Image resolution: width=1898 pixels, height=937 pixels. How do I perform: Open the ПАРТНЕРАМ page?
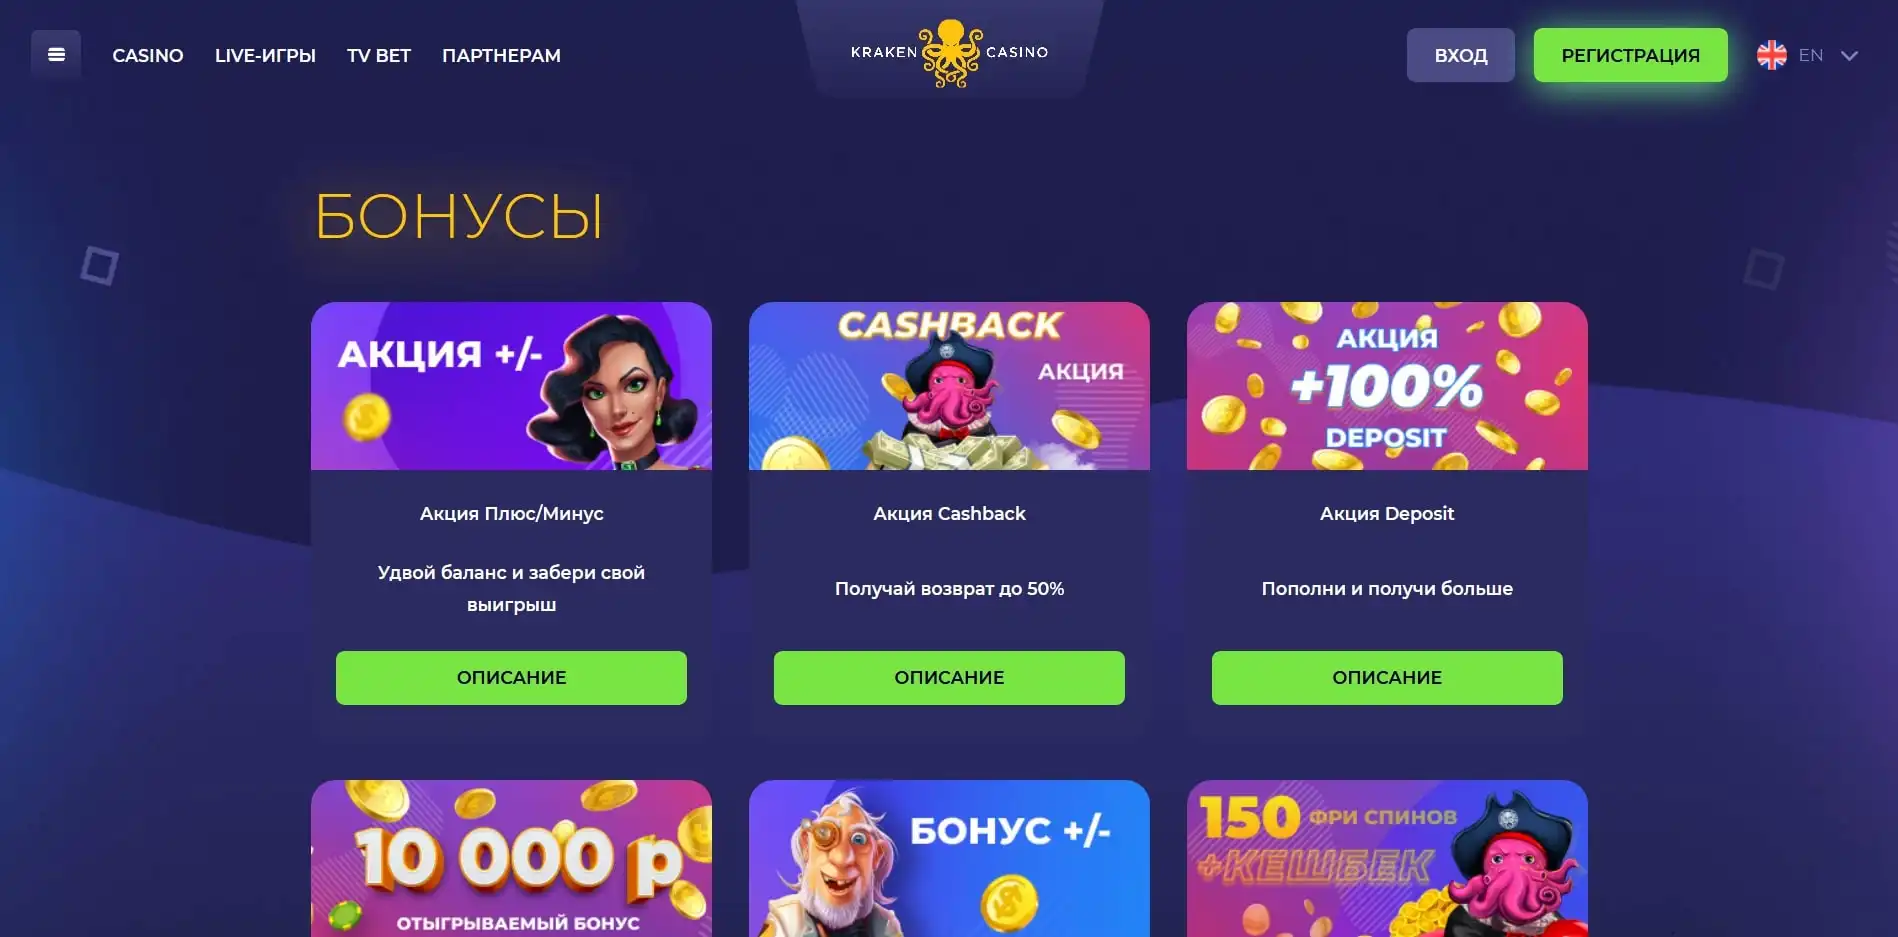(x=501, y=56)
